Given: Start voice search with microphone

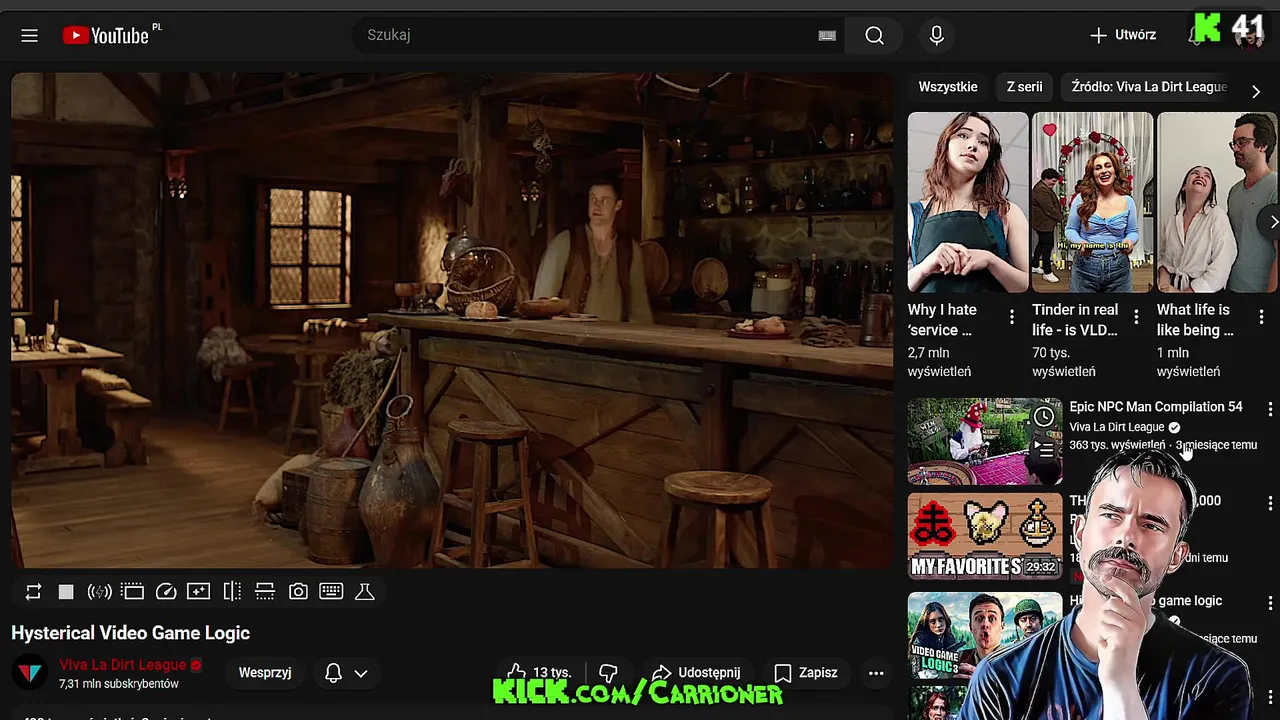Looking at the screenshot, I should point(936,35).
